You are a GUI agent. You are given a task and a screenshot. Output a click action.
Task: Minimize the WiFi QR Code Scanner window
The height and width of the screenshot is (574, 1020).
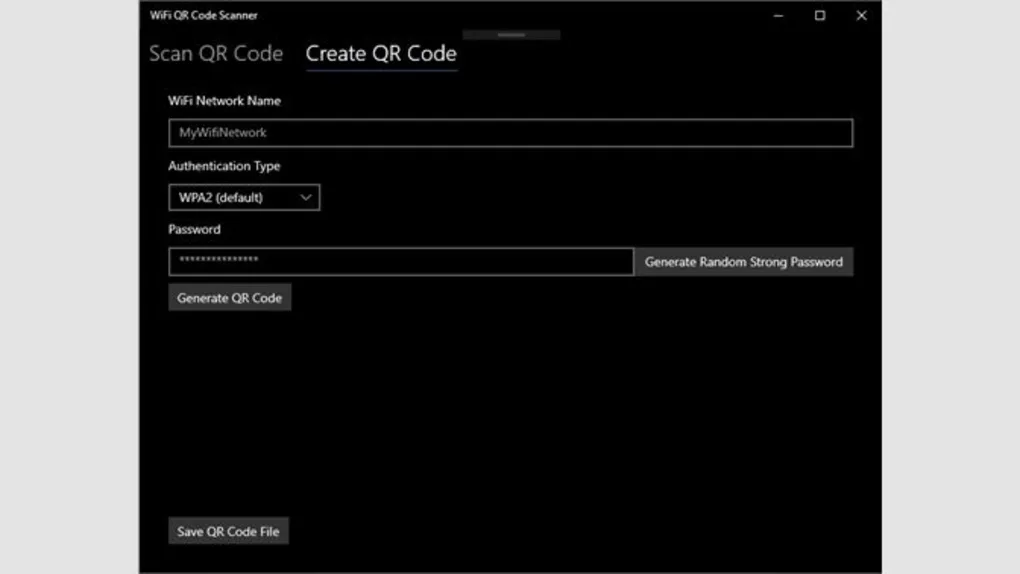(x=778, y=16)
